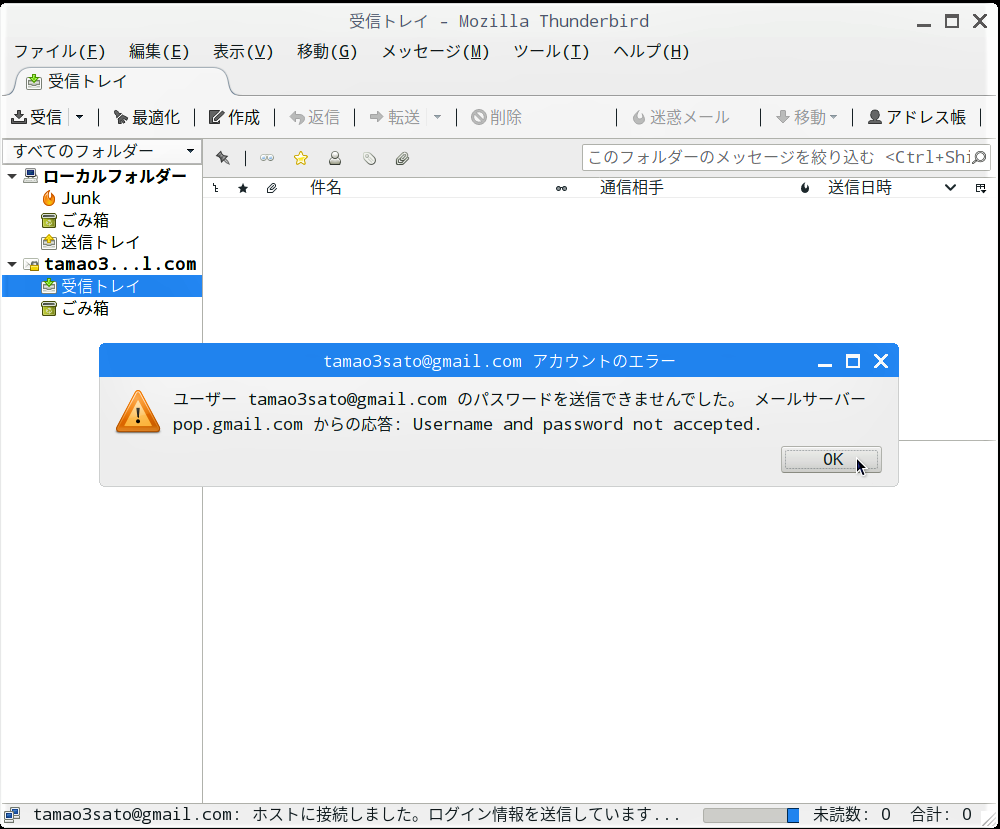Sort messages by 通信相手 column
The width and height of the screenshot is (1000, 829).
(631, 187)
